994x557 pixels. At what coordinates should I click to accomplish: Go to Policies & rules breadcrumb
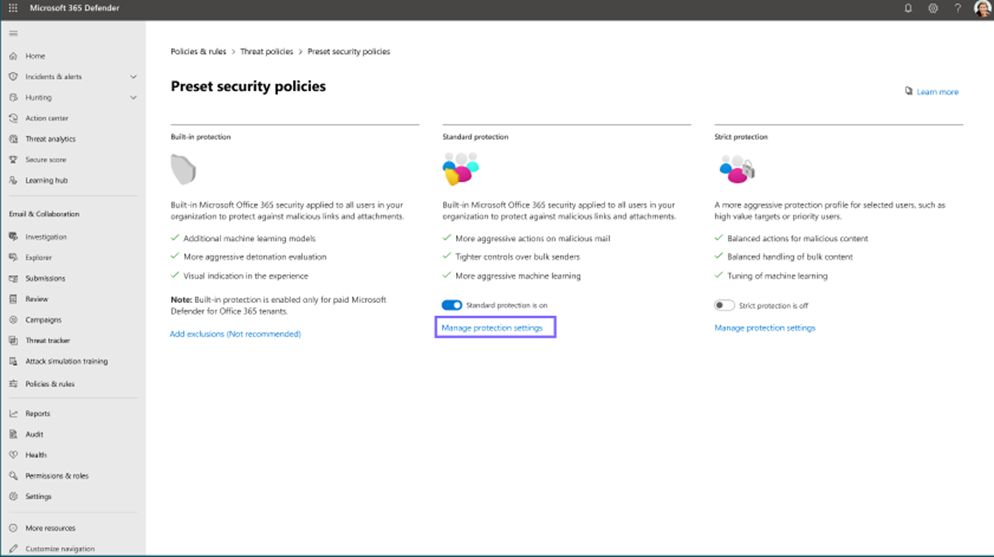pos(198,51)
